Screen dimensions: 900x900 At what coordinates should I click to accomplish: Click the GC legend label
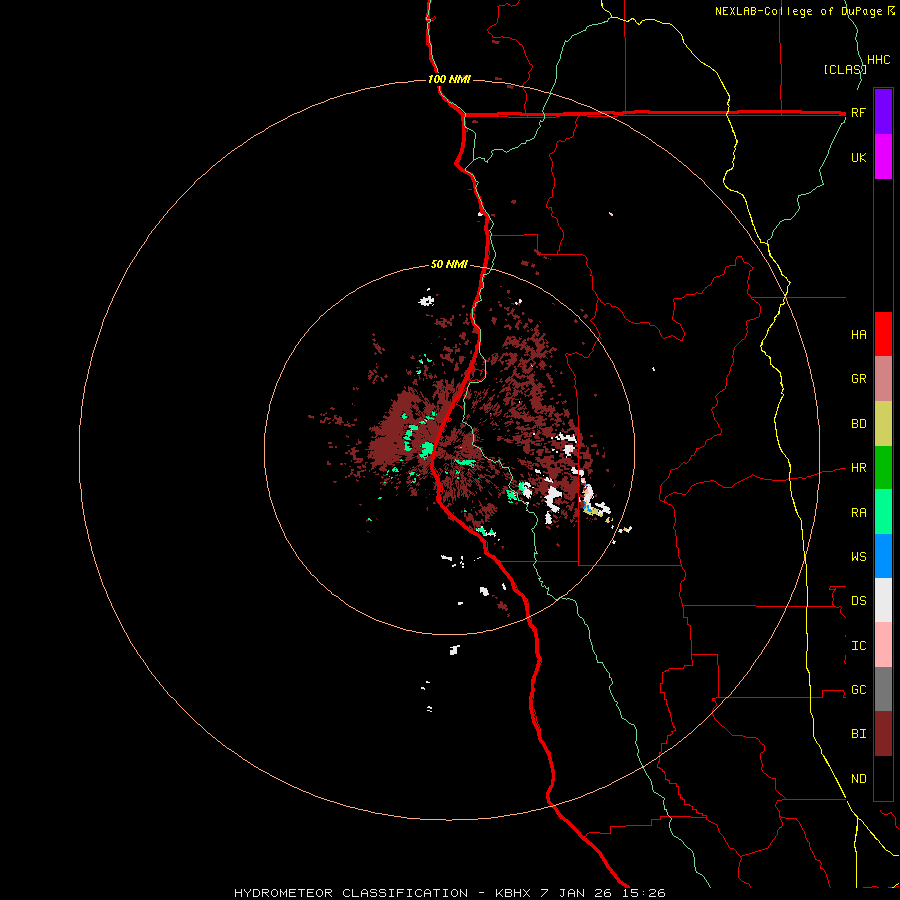858,689
